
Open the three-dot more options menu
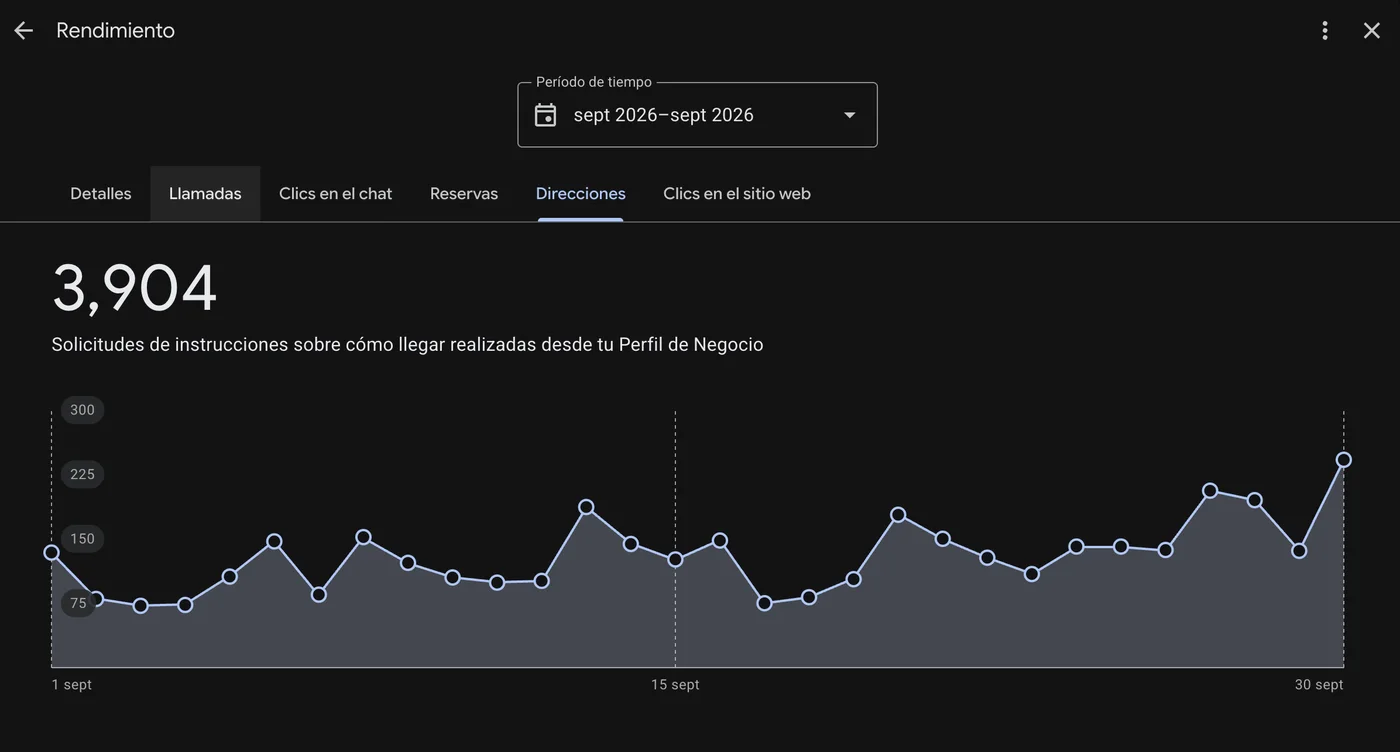[x=1325, y=31]
